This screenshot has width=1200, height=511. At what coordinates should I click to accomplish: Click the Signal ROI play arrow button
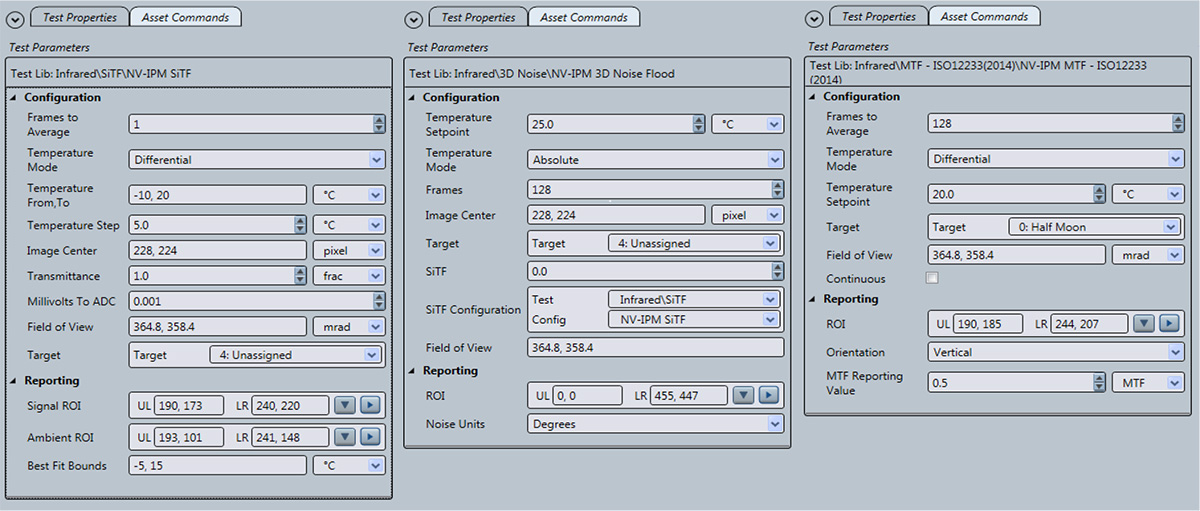pos(371,405)
